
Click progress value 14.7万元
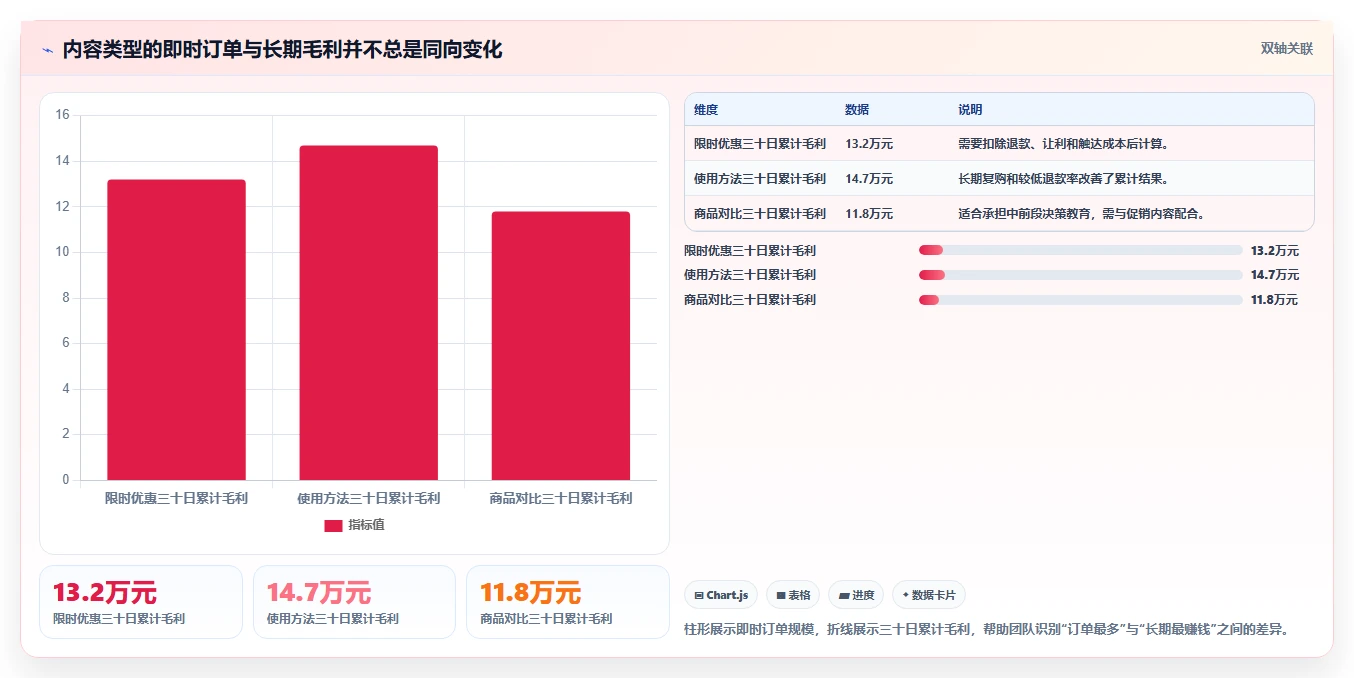[x=1275, y=275]
